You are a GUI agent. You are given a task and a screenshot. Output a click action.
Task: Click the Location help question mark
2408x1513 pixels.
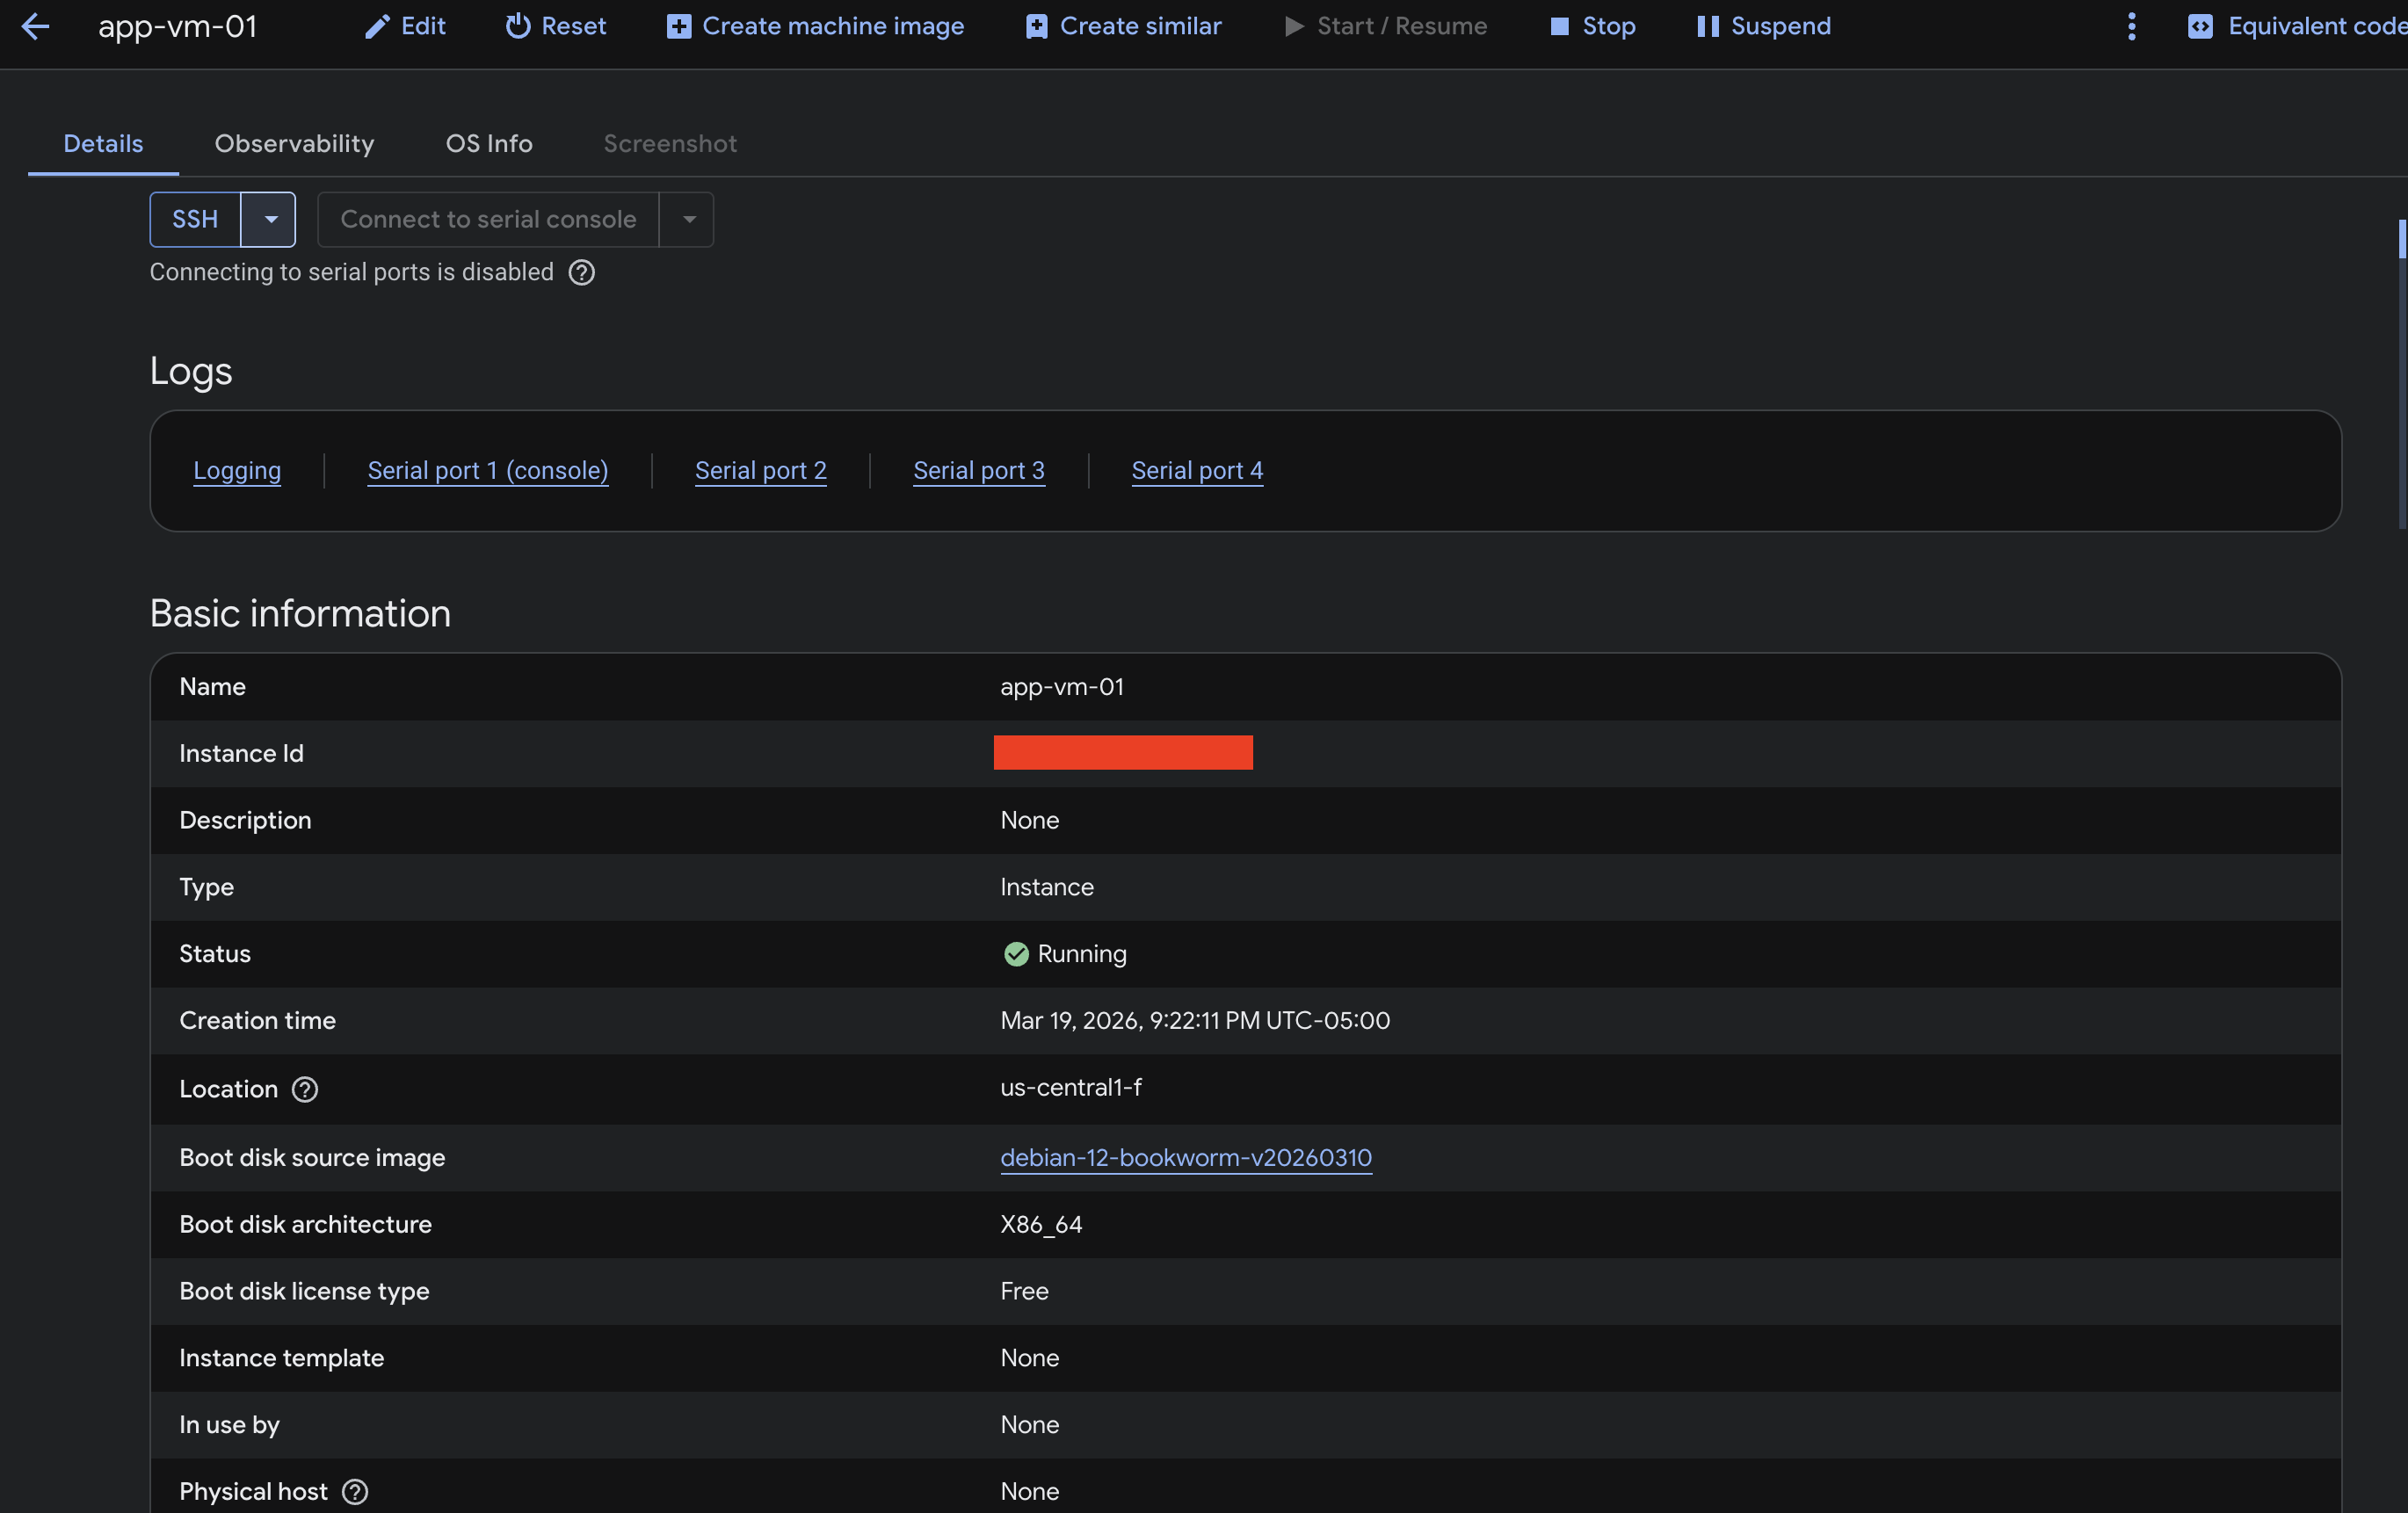(305, 1090)
